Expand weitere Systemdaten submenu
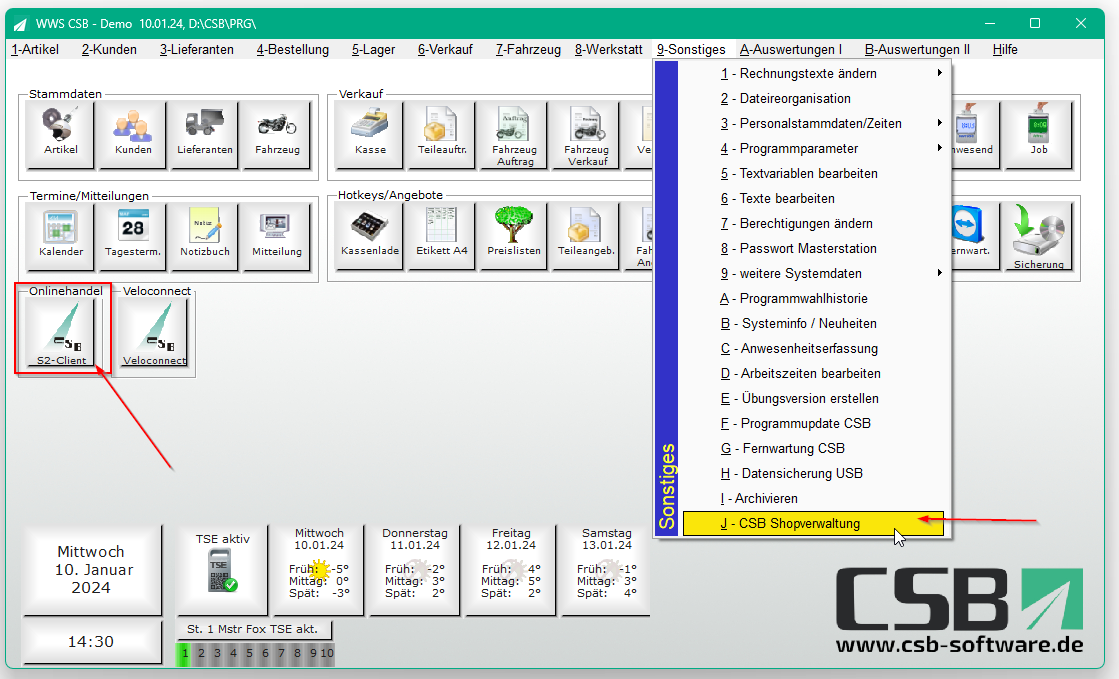This screenshot has height=679, width=1119. coord(814,273)
